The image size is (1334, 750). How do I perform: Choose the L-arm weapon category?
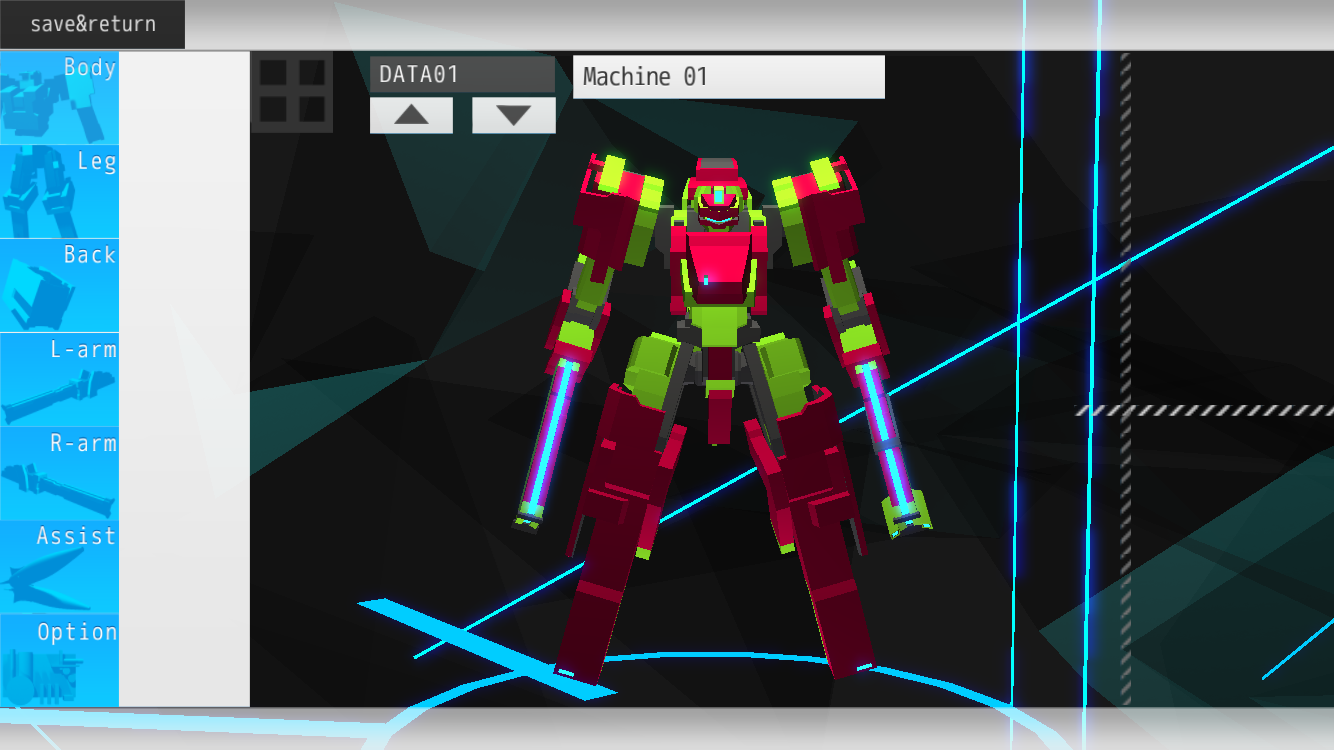[x=59, y=379]
